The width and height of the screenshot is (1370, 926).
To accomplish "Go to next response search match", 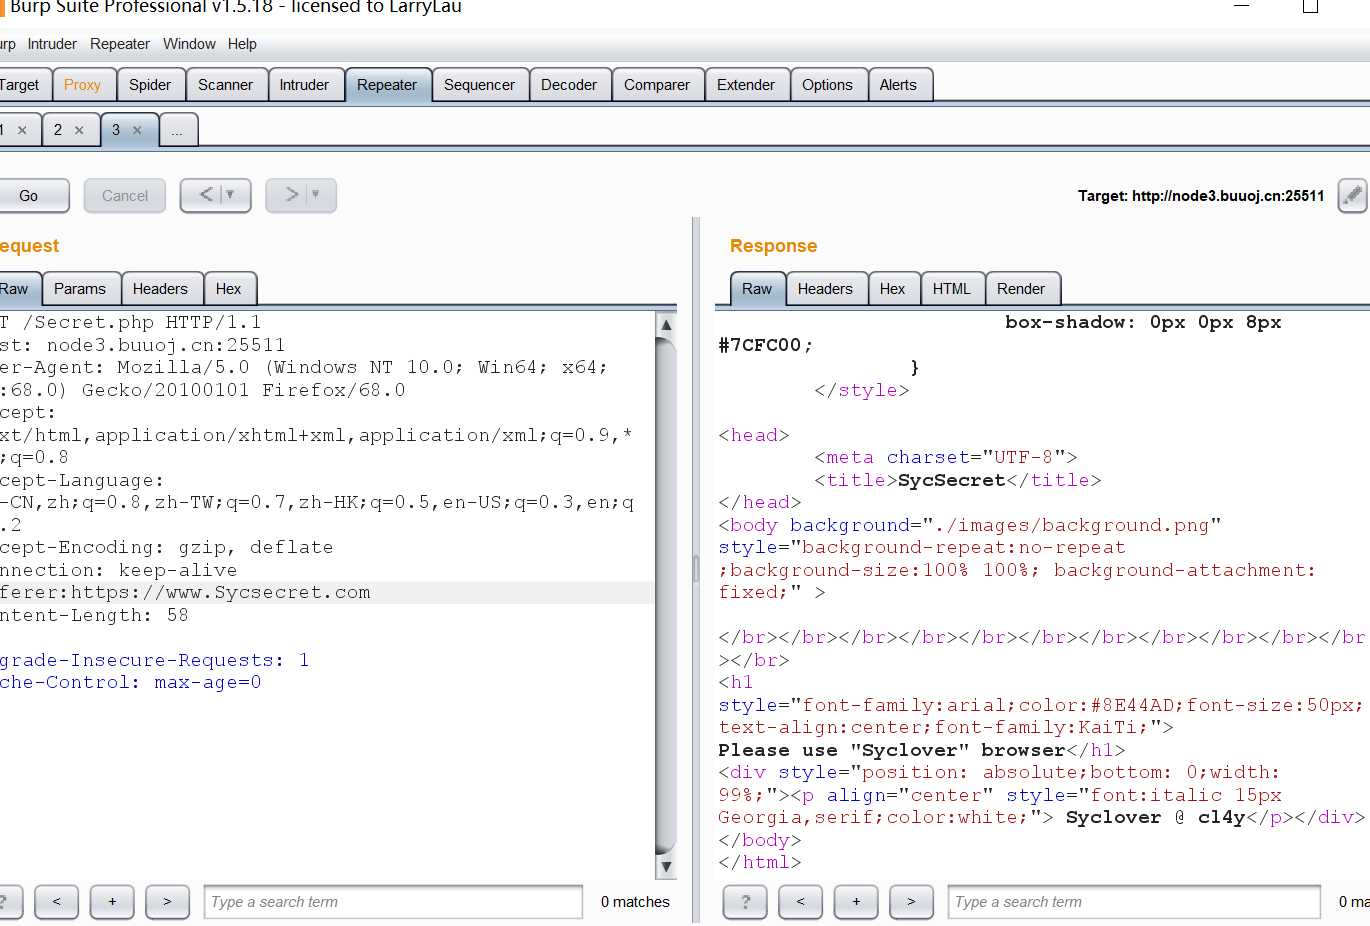I will [x=911, y=901].
